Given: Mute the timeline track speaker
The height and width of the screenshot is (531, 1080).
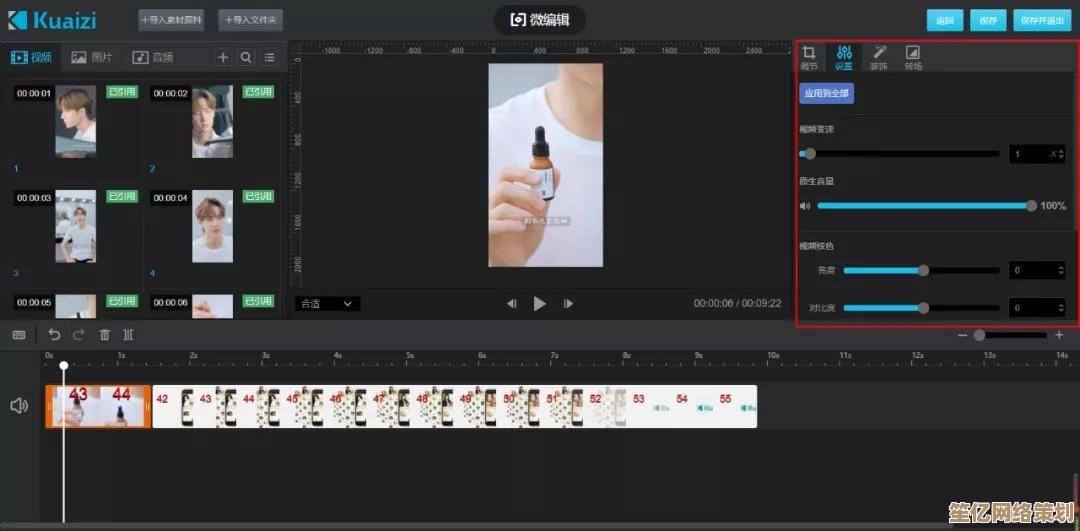Looking at the screenshot, I should pyautogui.click(x=19, y=406).
